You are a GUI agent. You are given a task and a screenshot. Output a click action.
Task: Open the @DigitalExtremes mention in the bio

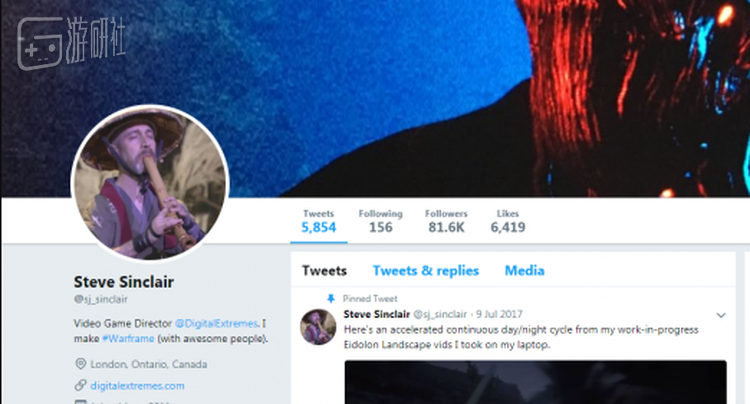(216, 323)
